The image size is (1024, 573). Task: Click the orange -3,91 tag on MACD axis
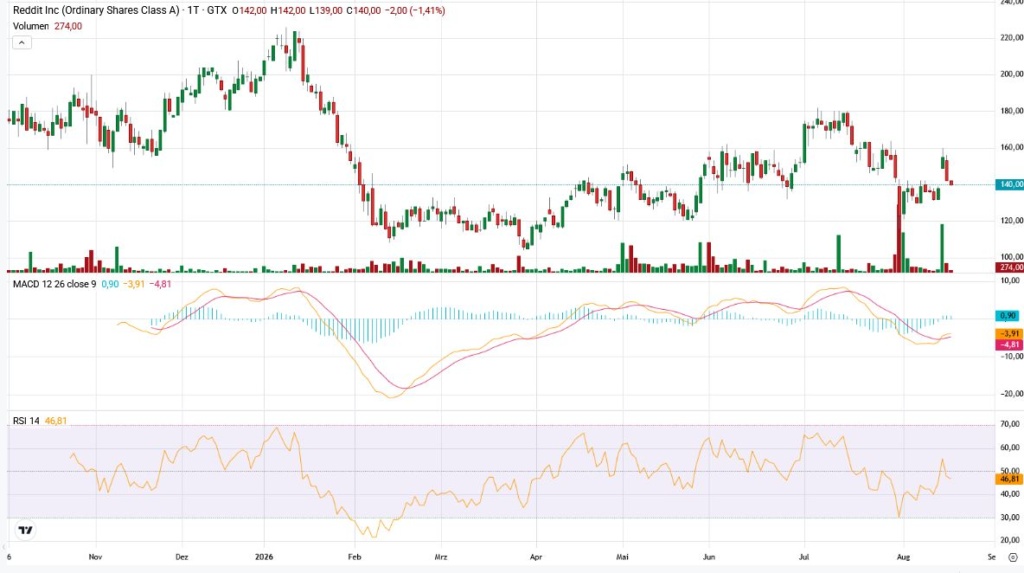pos(1009,334)
